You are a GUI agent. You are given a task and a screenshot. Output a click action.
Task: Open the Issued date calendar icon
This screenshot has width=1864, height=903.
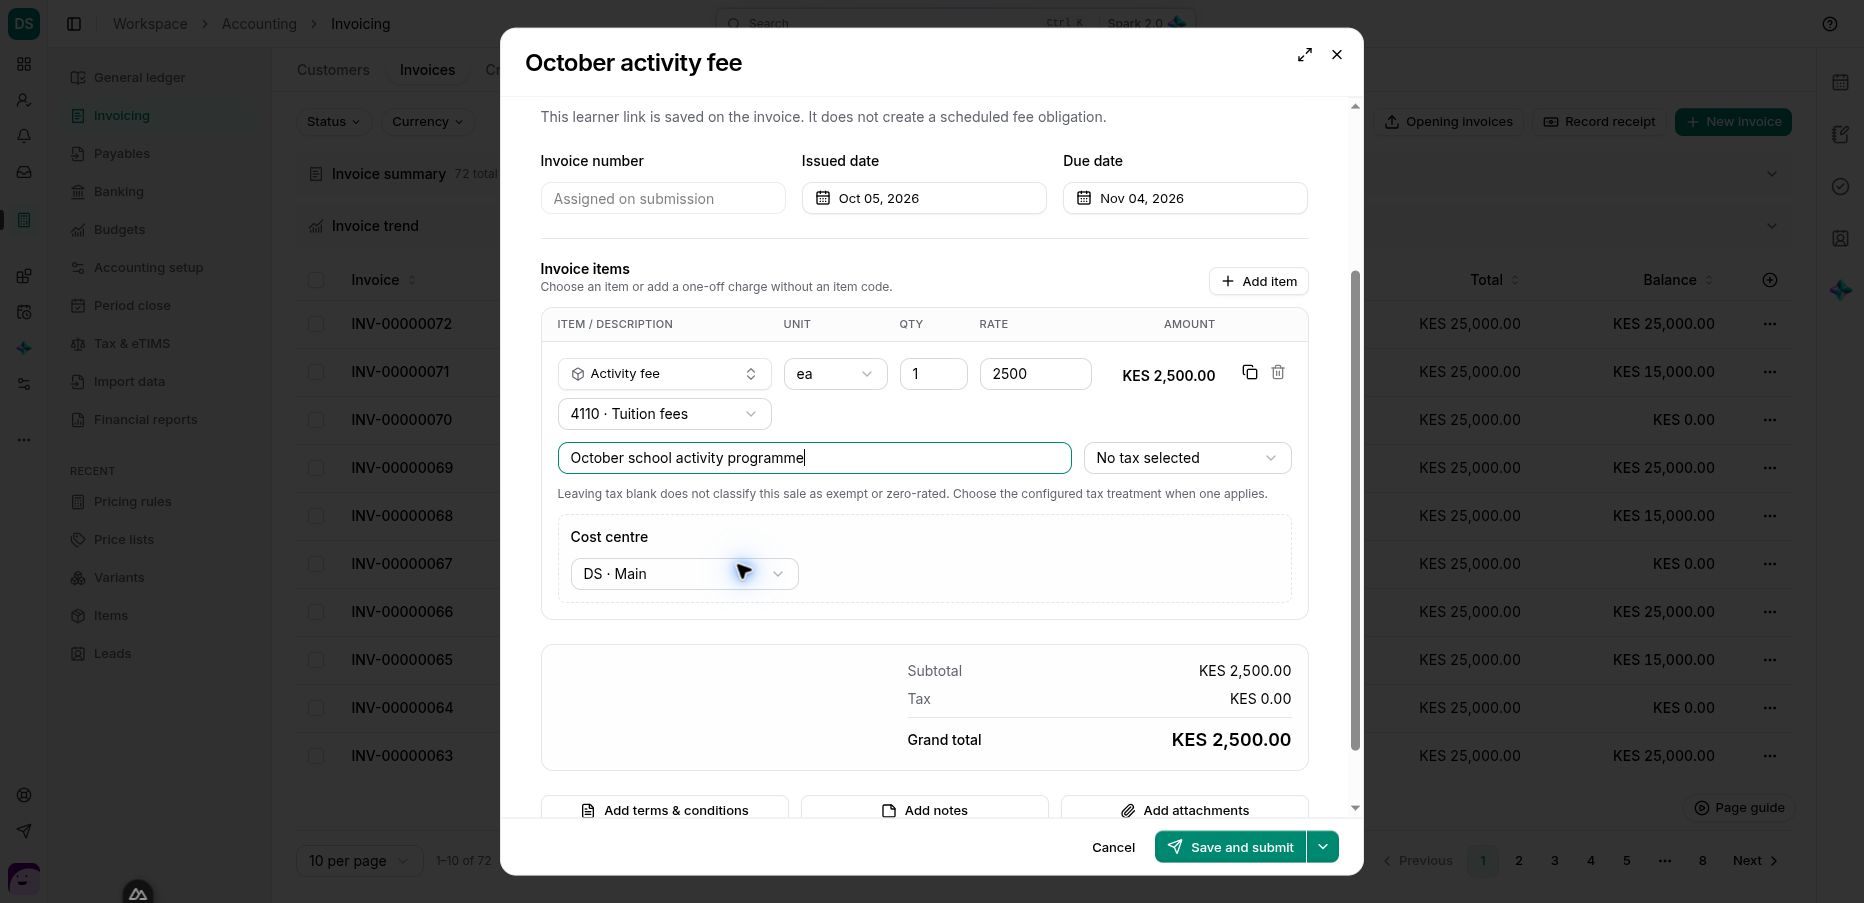(x=822, y=198)
